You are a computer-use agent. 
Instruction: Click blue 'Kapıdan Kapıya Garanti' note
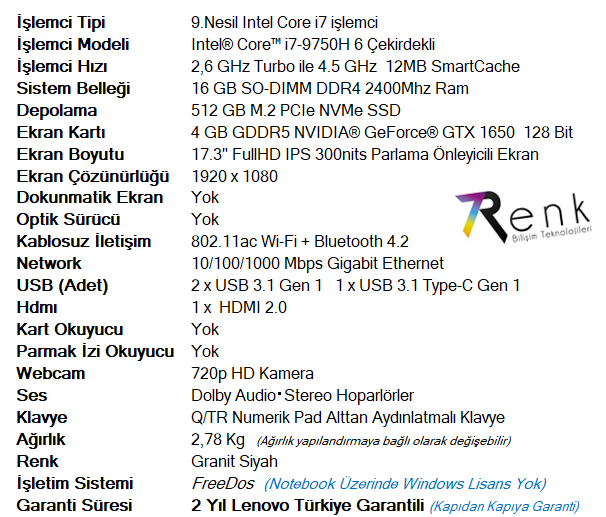pos(504,507)
